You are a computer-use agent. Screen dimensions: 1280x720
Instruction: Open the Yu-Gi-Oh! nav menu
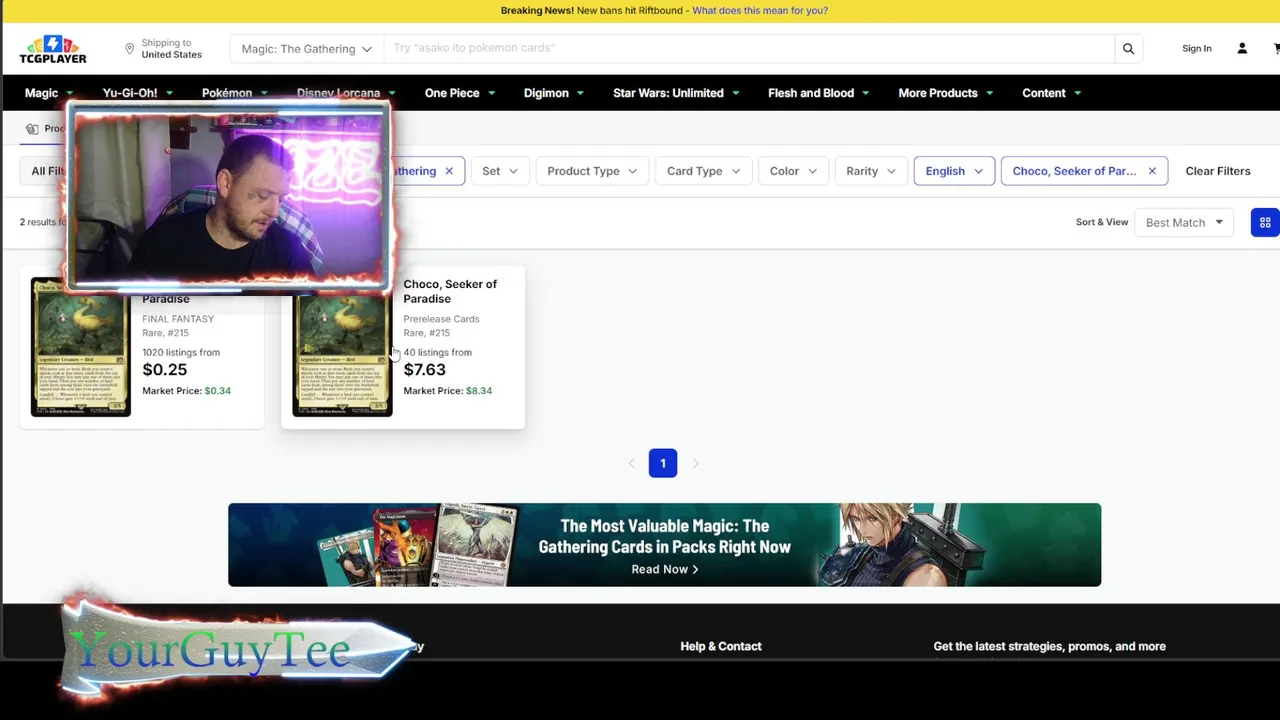coord(137,93)
